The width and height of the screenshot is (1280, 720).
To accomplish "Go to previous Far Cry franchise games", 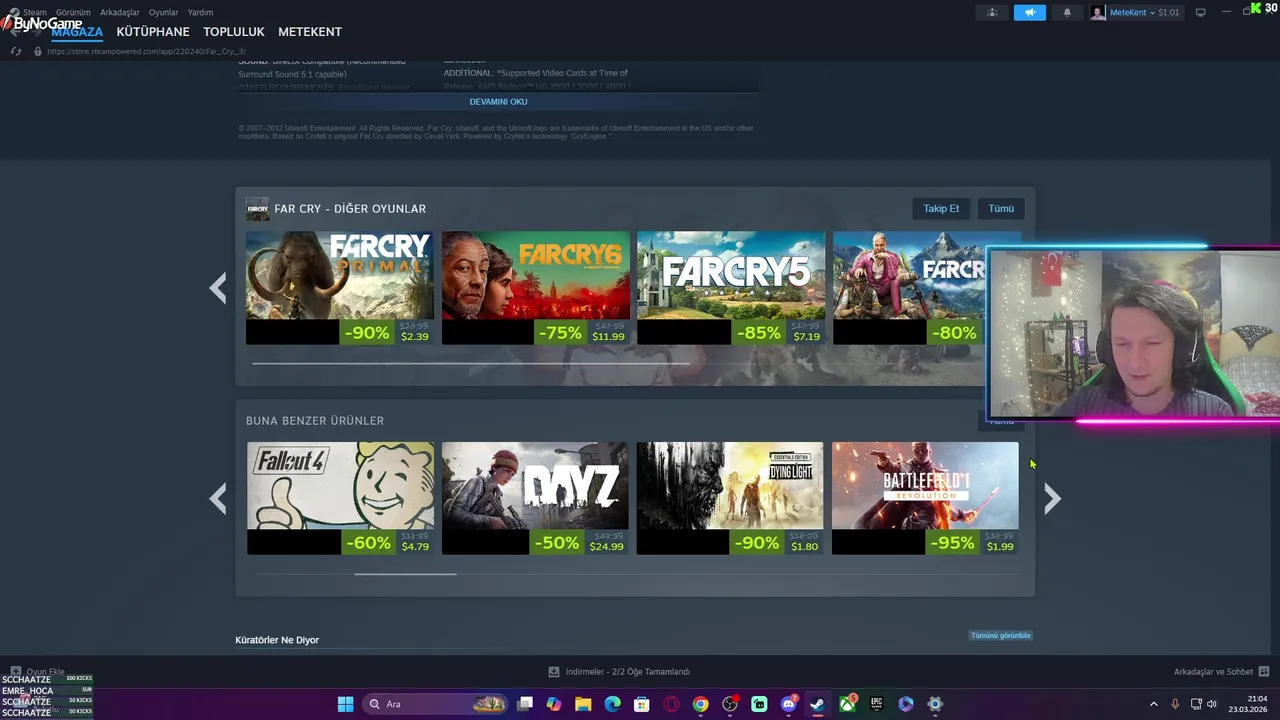I will pos(218,288).
